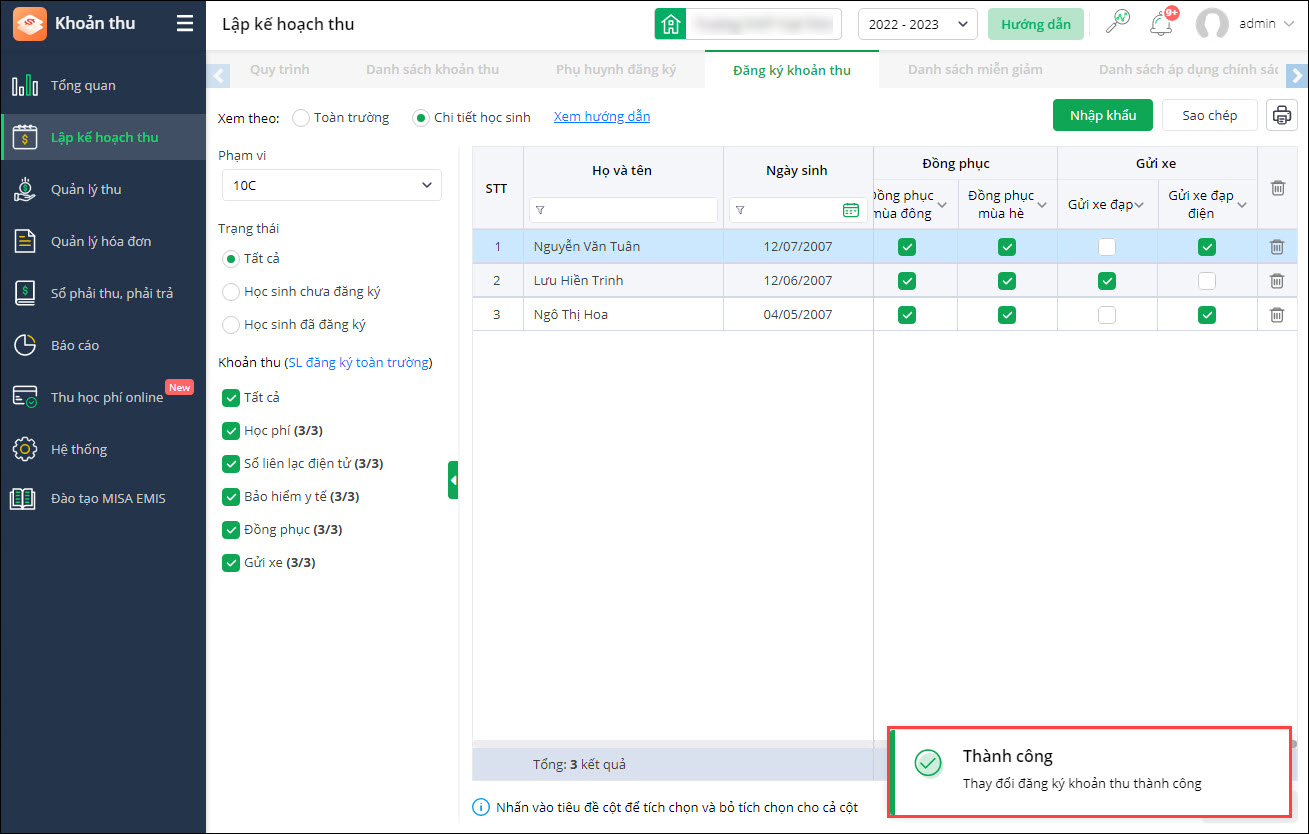The image size is (1309, 834).
Task: Switch to the Danh sách miễn giảm tab
Action: pos(974,70)
